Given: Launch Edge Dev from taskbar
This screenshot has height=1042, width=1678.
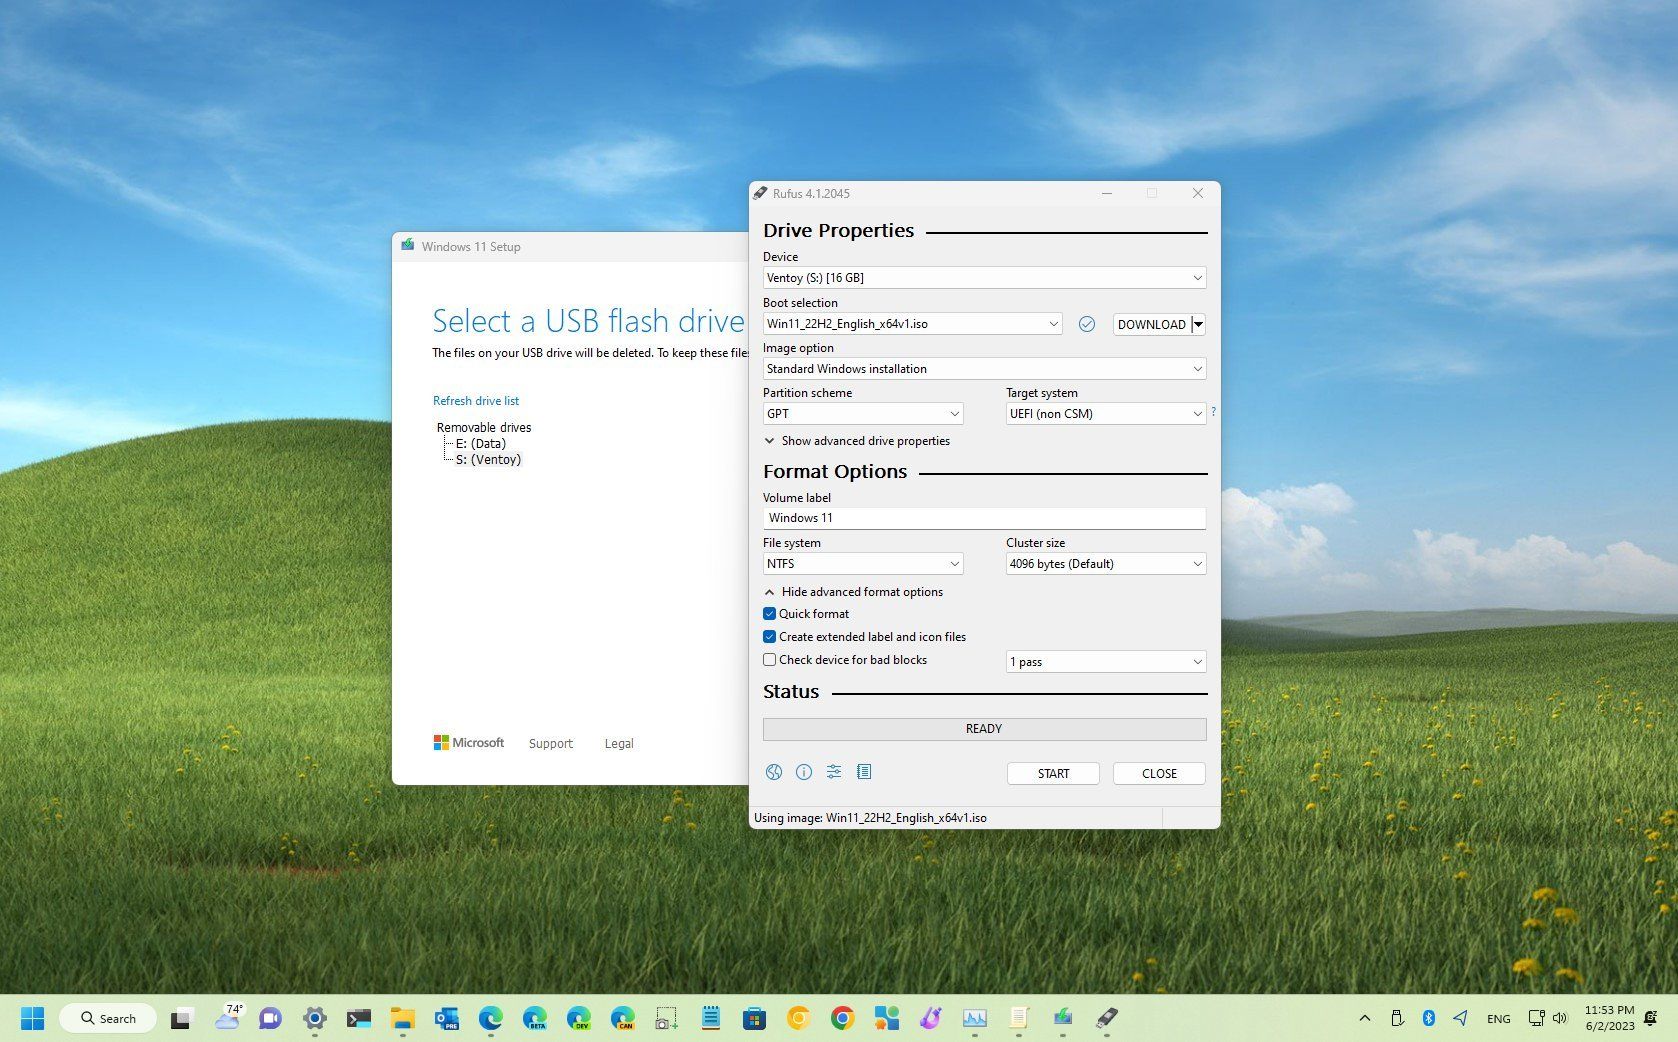Looking at the screenshot, I should tap(579, 1019).
